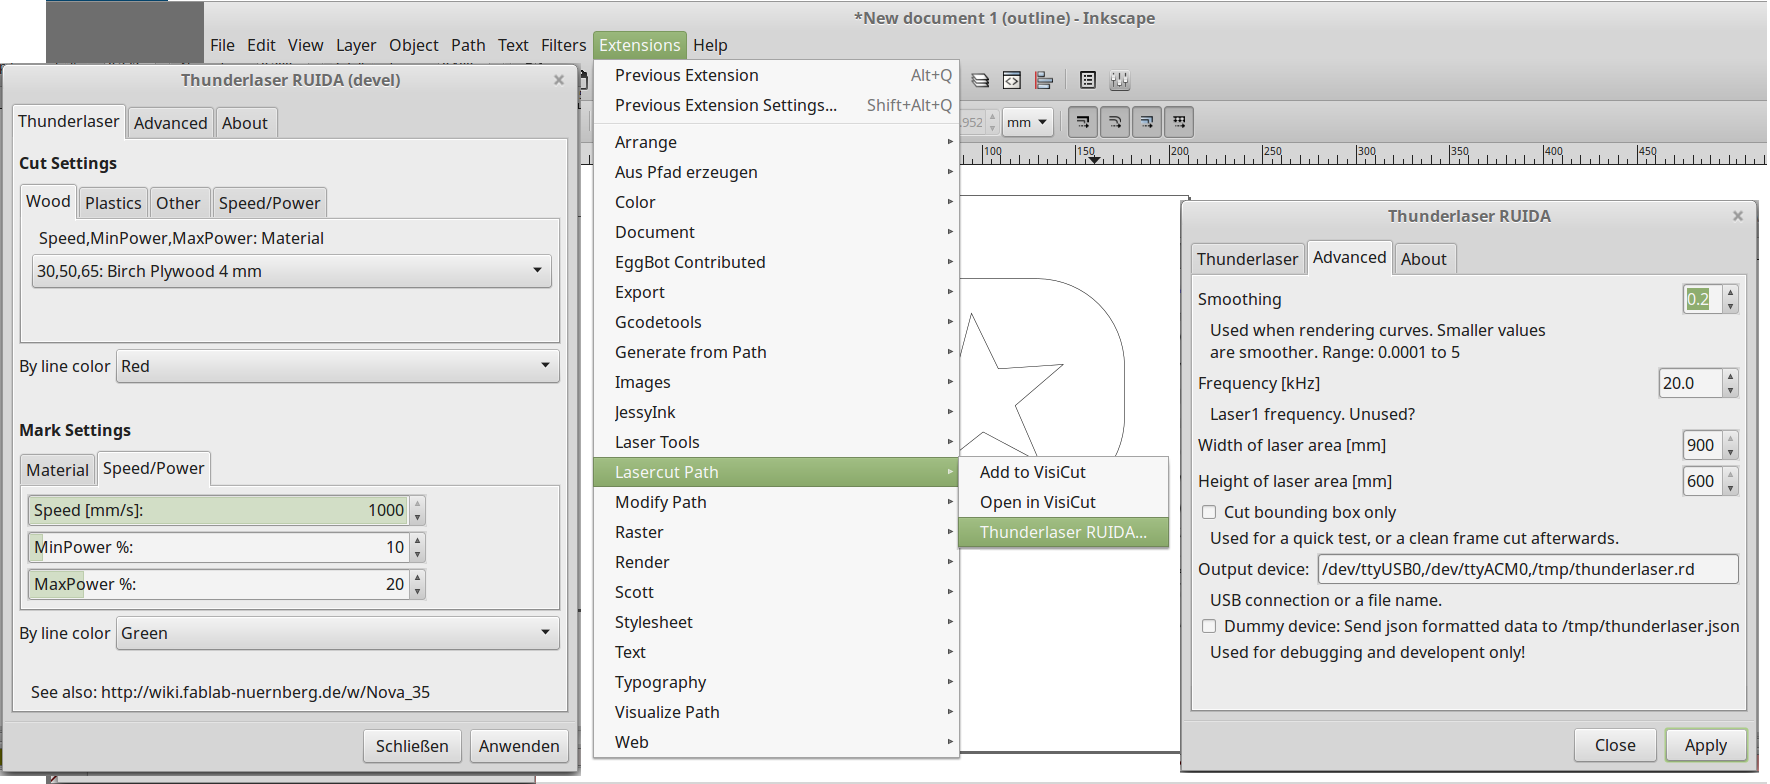Decrease Height of laser area value
1770x784 pixels.
point(1731,488)
